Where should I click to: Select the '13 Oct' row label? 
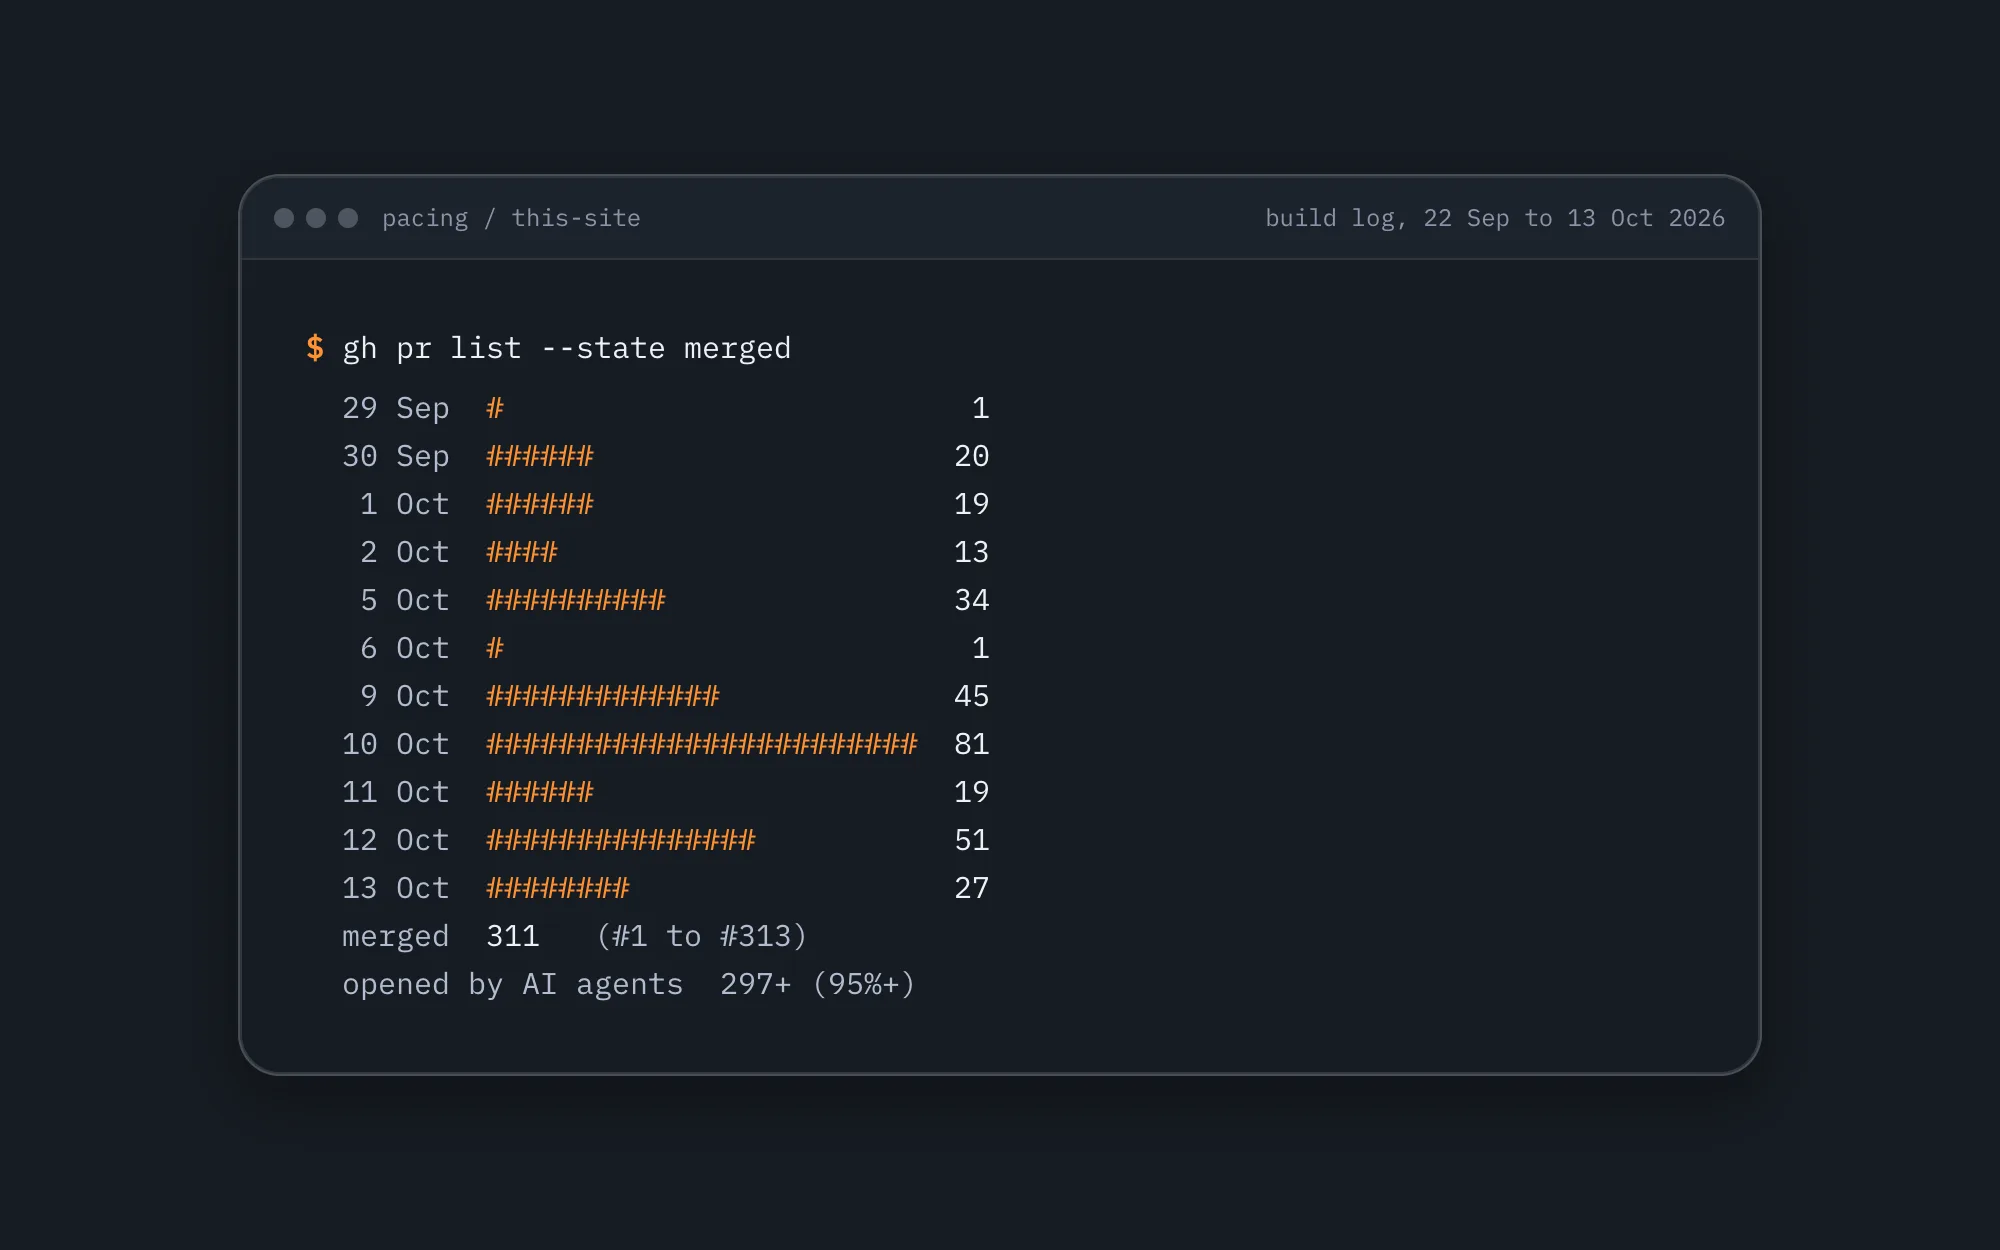pos(396,888)
